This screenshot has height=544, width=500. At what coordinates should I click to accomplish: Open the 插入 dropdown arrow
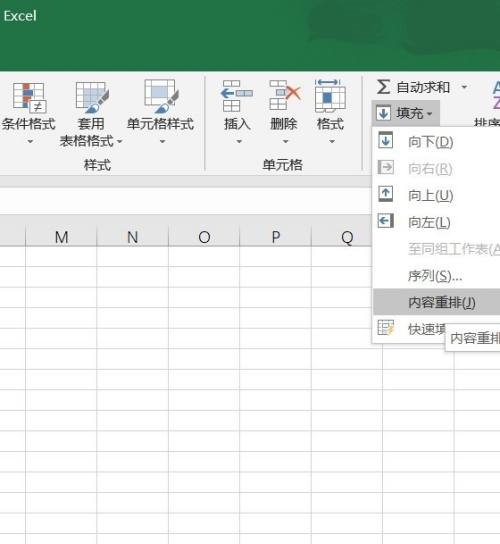(239, 142)
